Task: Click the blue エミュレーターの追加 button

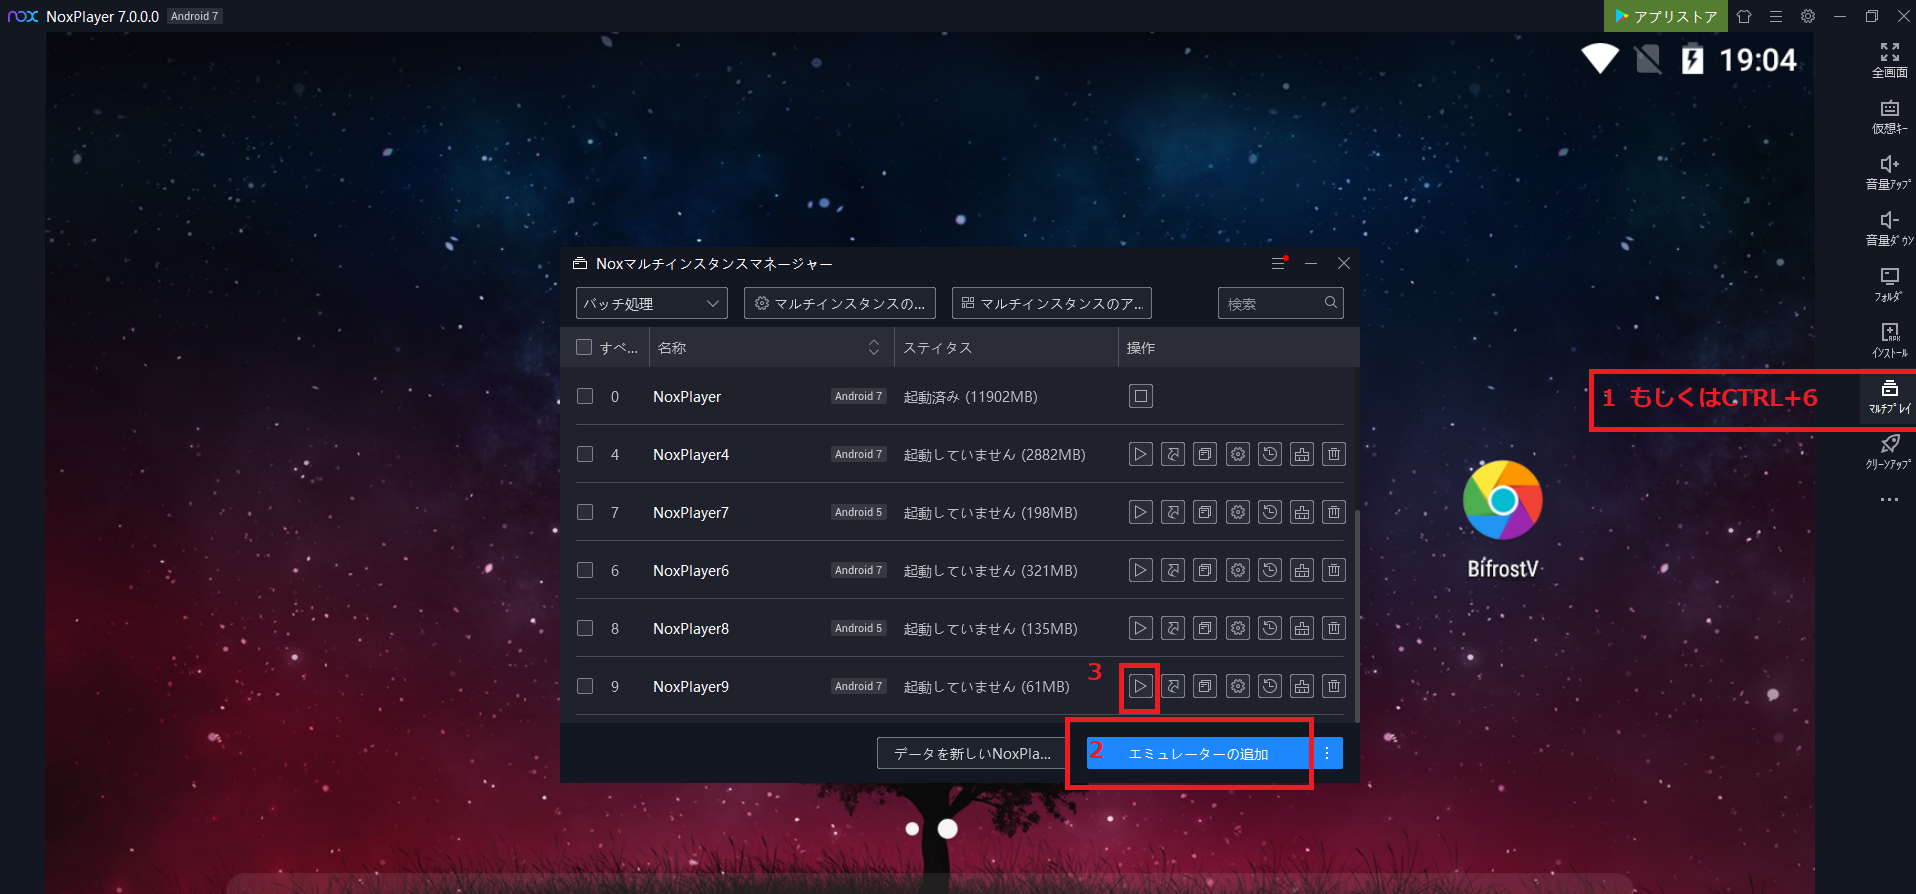Action: tap(1198, 753)
